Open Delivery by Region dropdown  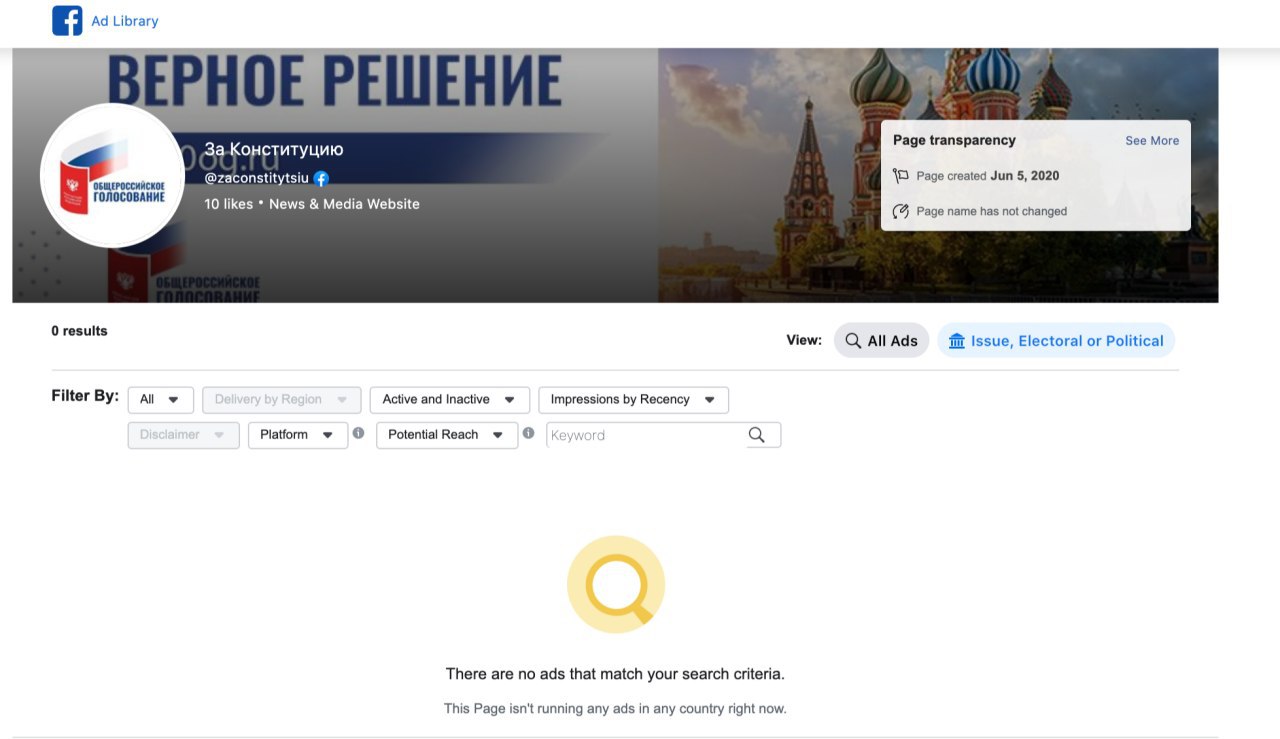[281, 399]
